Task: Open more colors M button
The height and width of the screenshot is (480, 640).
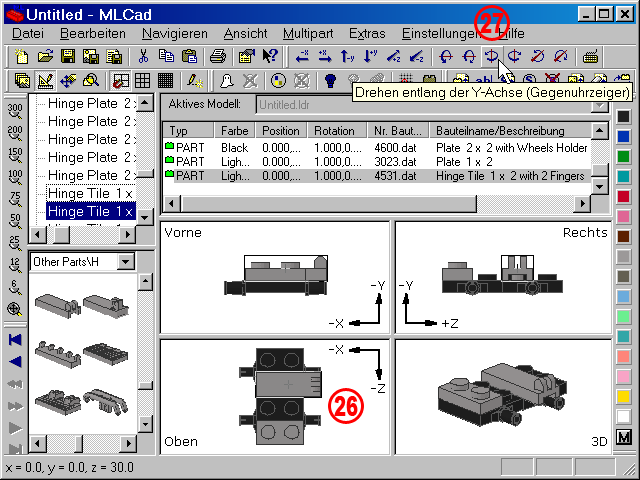Action: [x=623, y=437]
